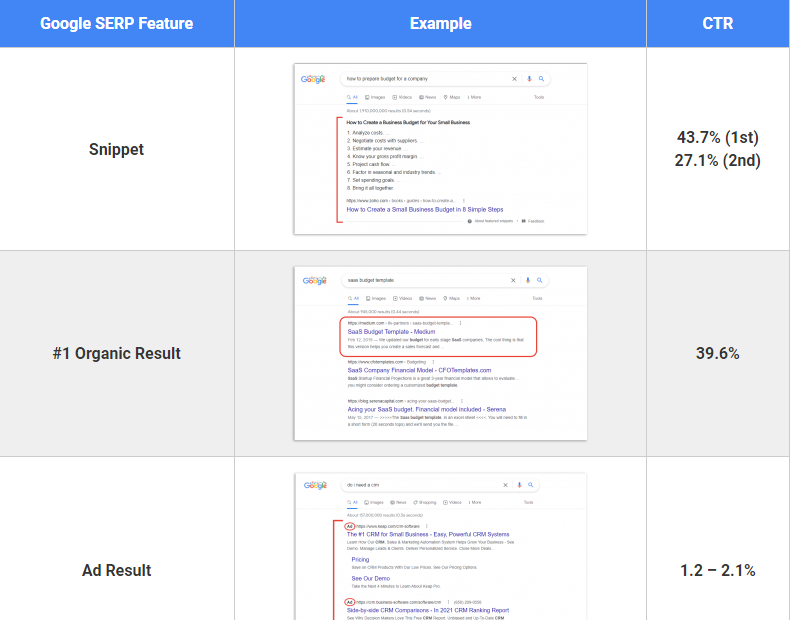Click the '1.2 – 2.1%' CTR value

point(717,571)
